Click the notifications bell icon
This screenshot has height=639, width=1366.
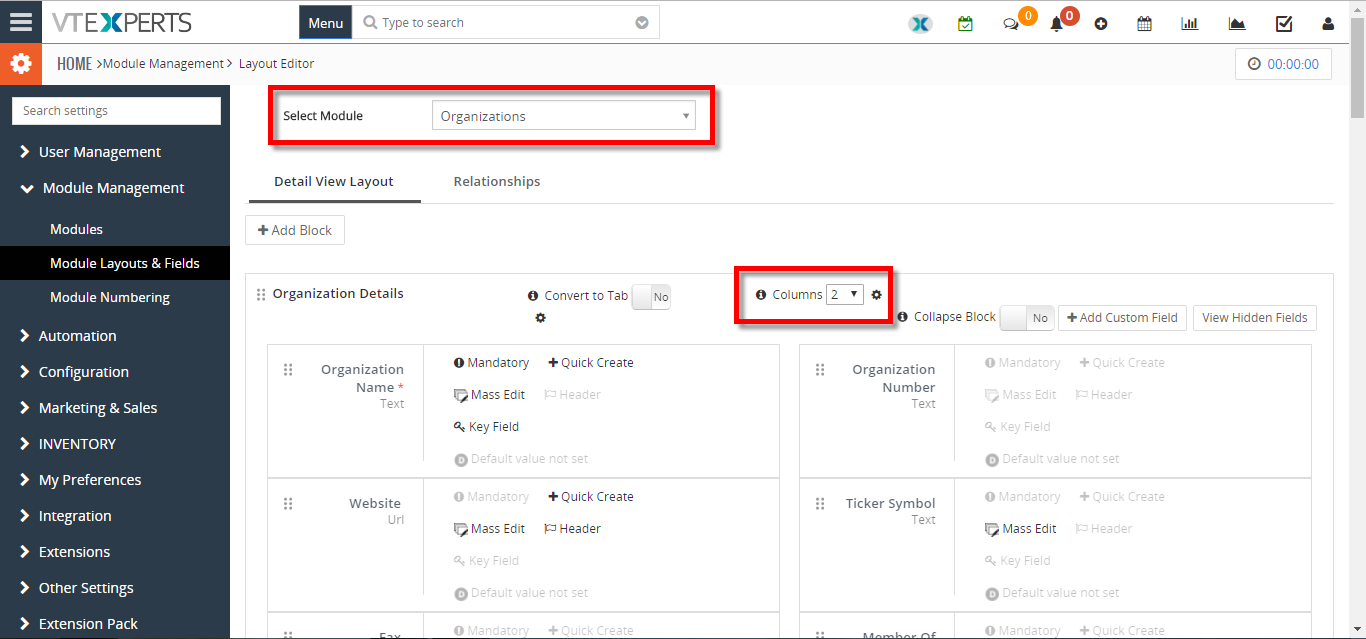point(1056,24)
